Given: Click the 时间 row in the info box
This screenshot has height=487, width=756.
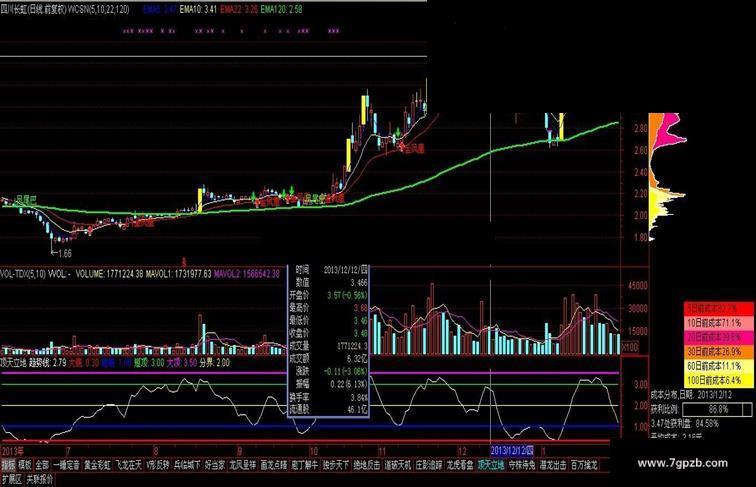Looking at the screenshot, I should coord(328,270).
